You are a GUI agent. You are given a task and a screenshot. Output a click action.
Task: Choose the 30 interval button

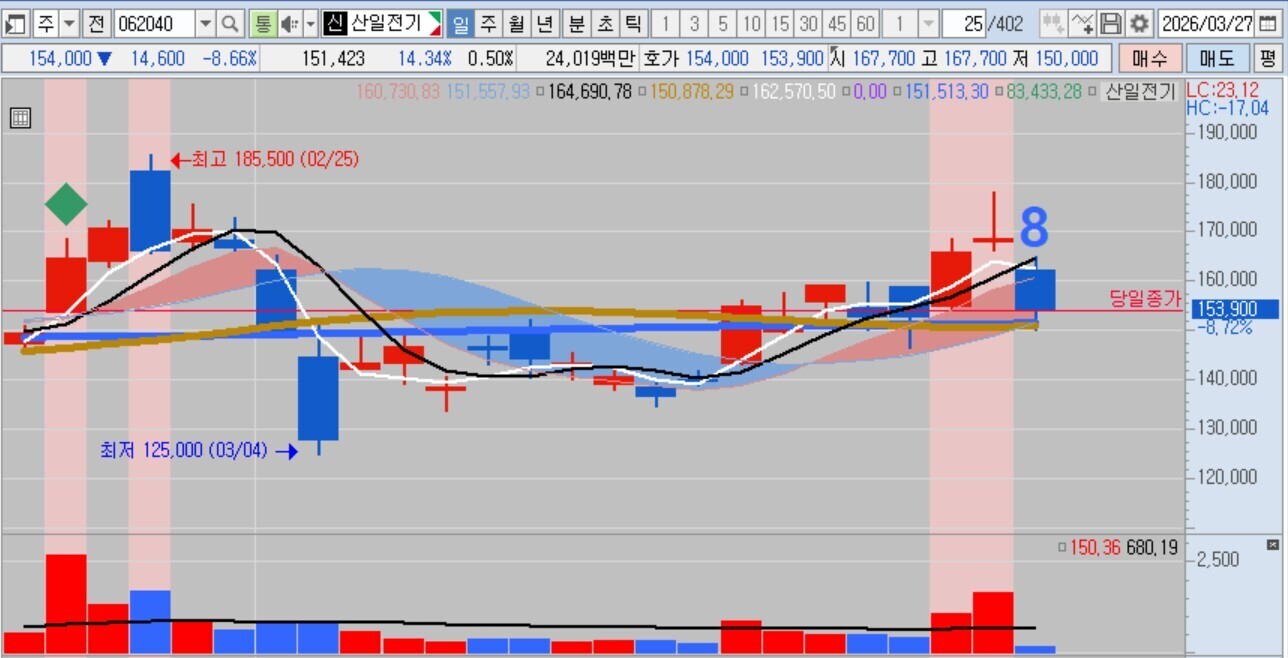[x=810, y=23]
